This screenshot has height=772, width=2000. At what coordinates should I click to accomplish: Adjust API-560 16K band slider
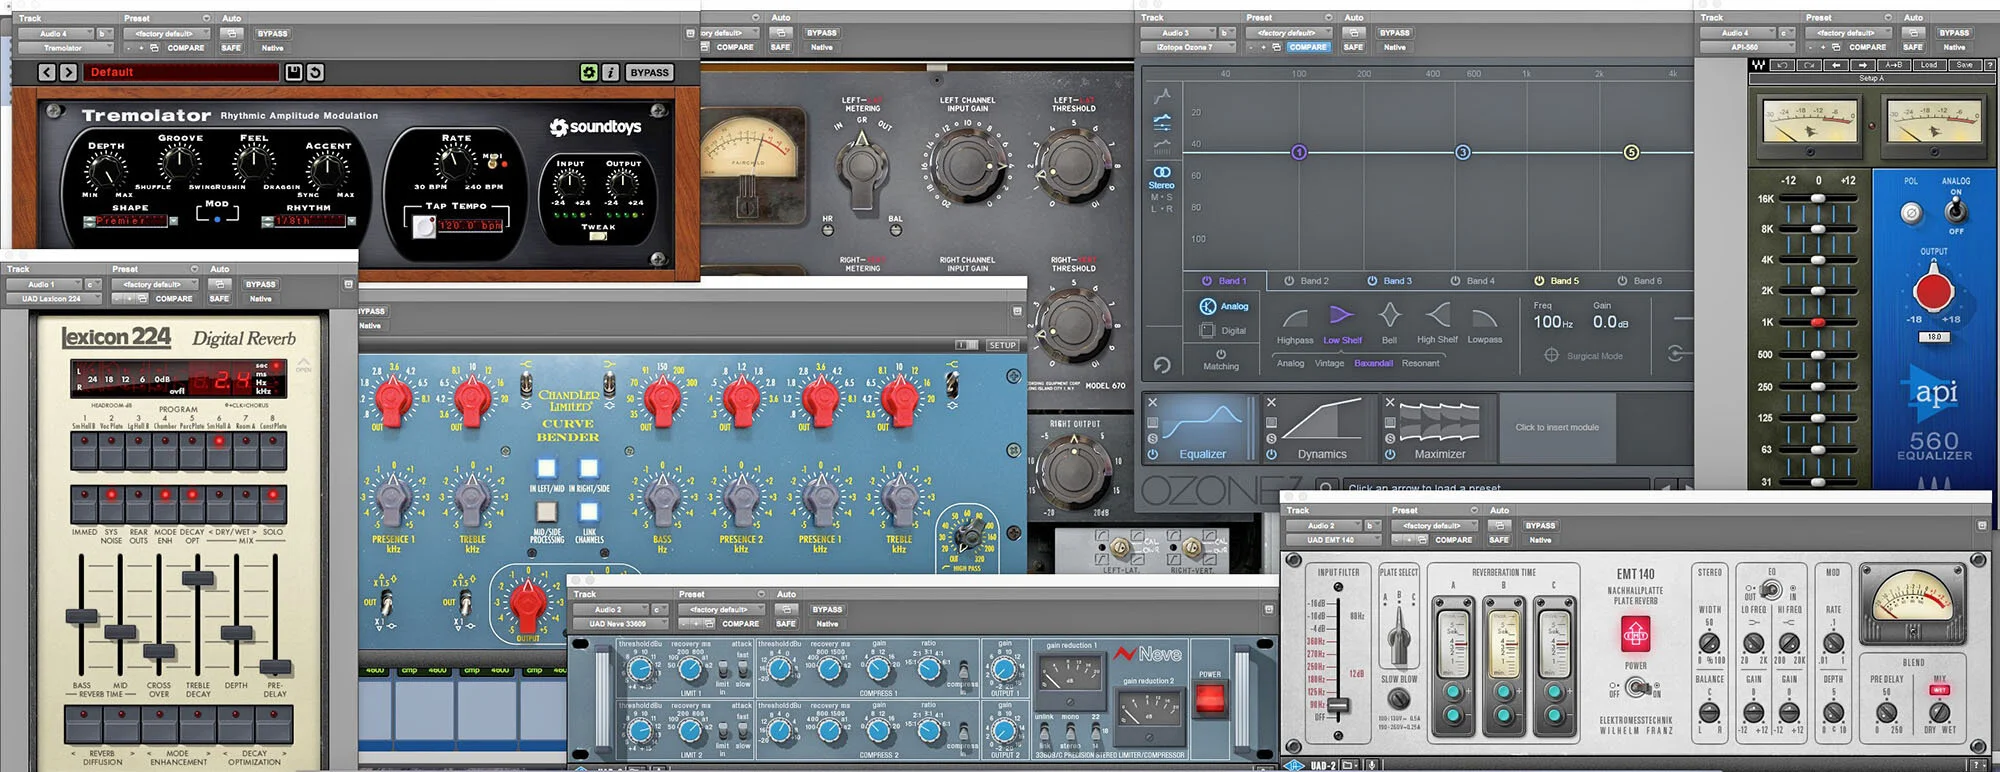[x=1817, y=199]
